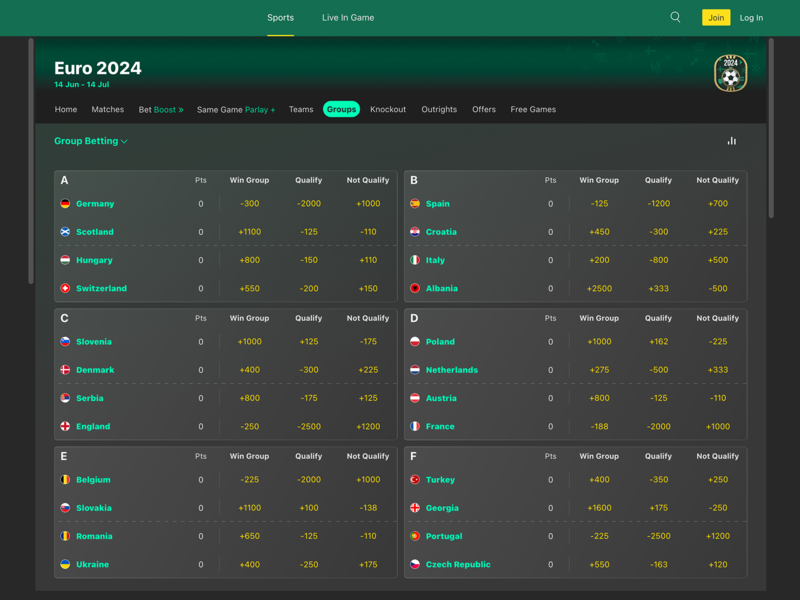The image size is (800, 600).
Task: Select Portugal Not Qualify odds +1200
Action: [x=717, y=536]
